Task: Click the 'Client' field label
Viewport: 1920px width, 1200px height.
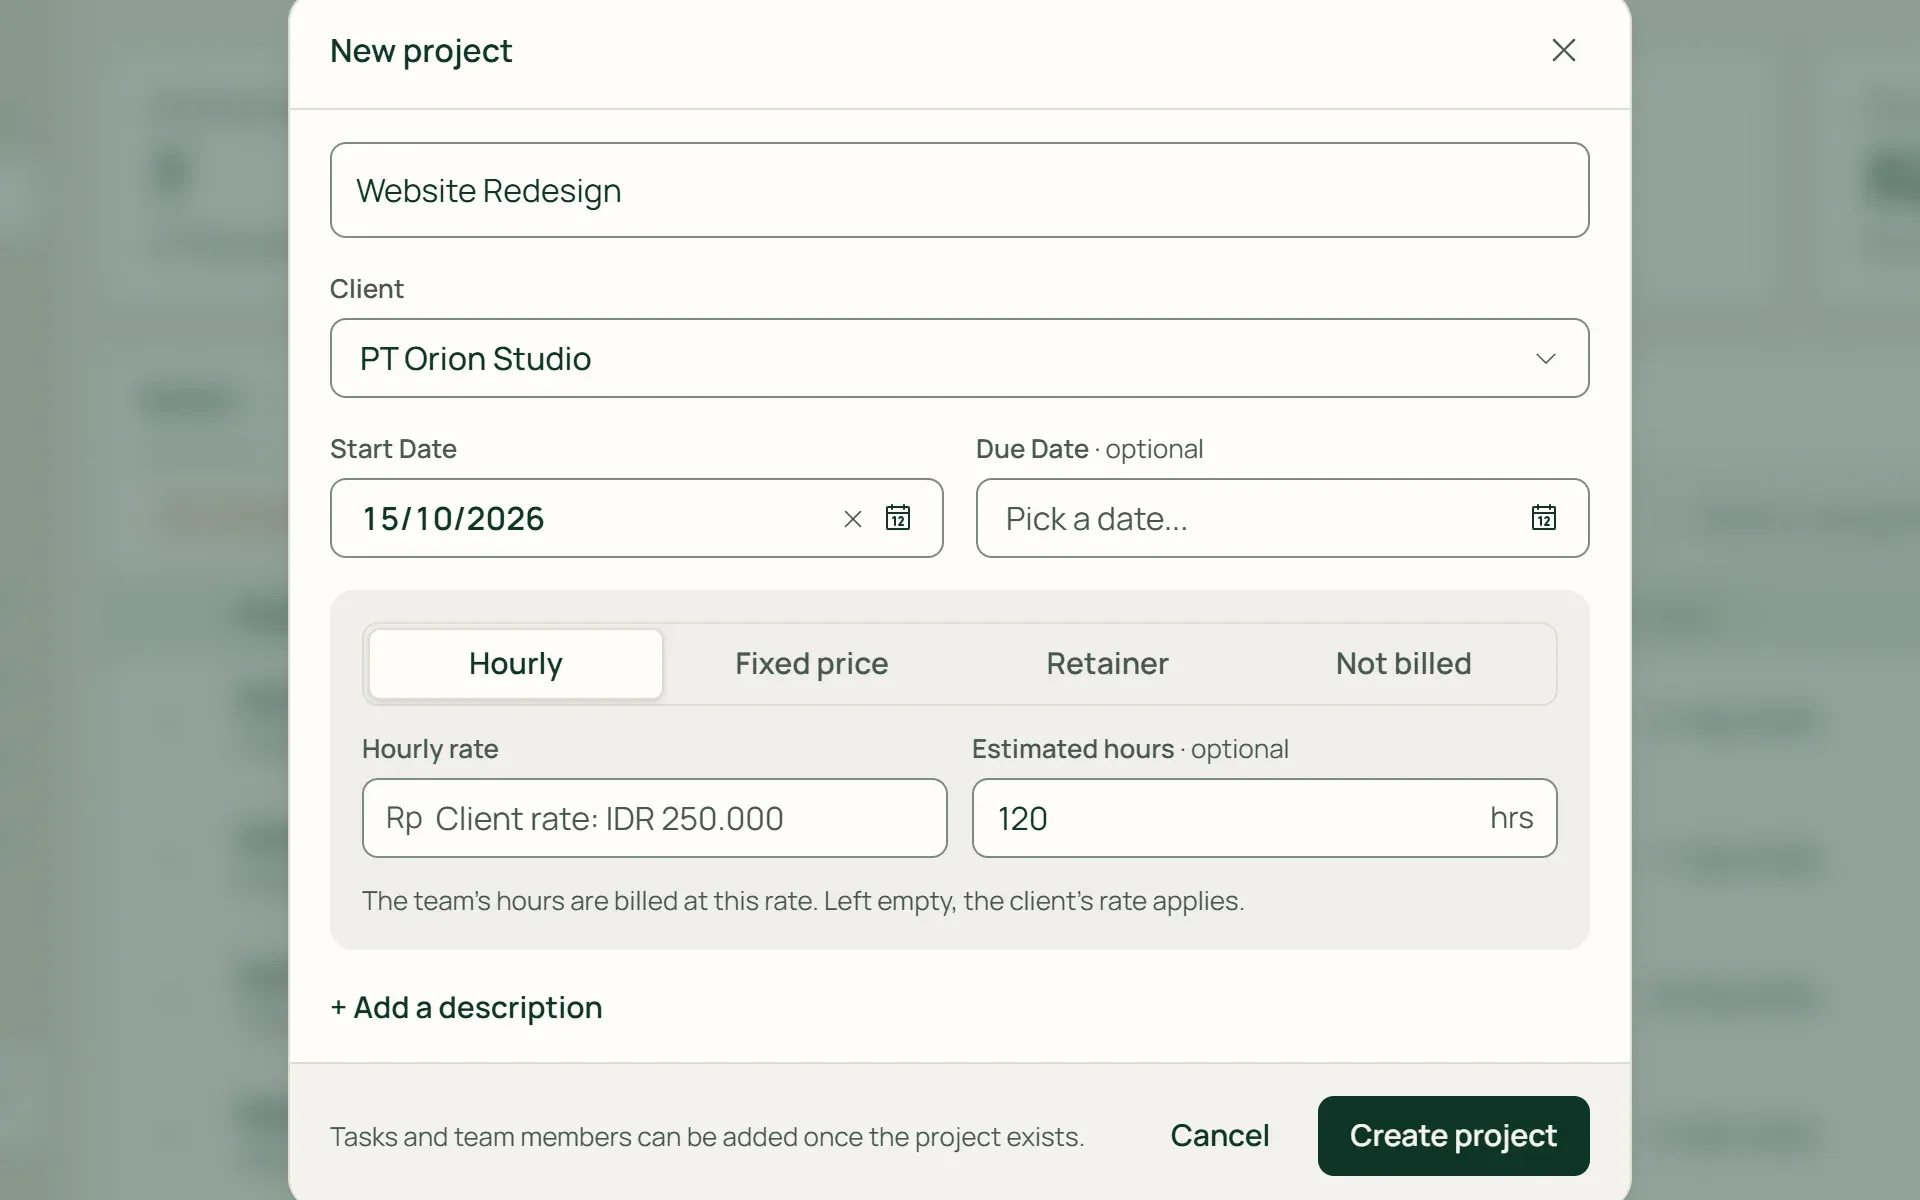Action: (x=367, y=289)
